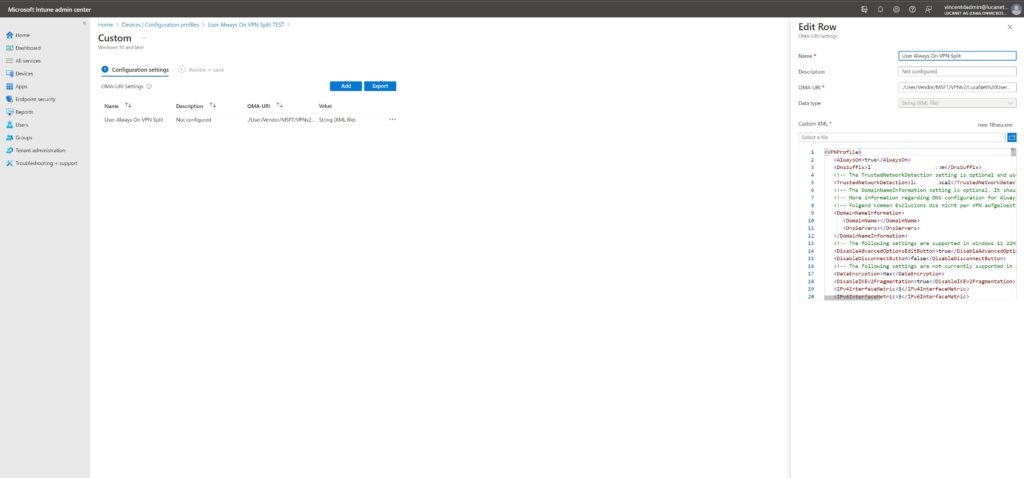Screen dimensions: 1024x478
Task: Click into the OMA-URI input field
Action: (957, 87)
